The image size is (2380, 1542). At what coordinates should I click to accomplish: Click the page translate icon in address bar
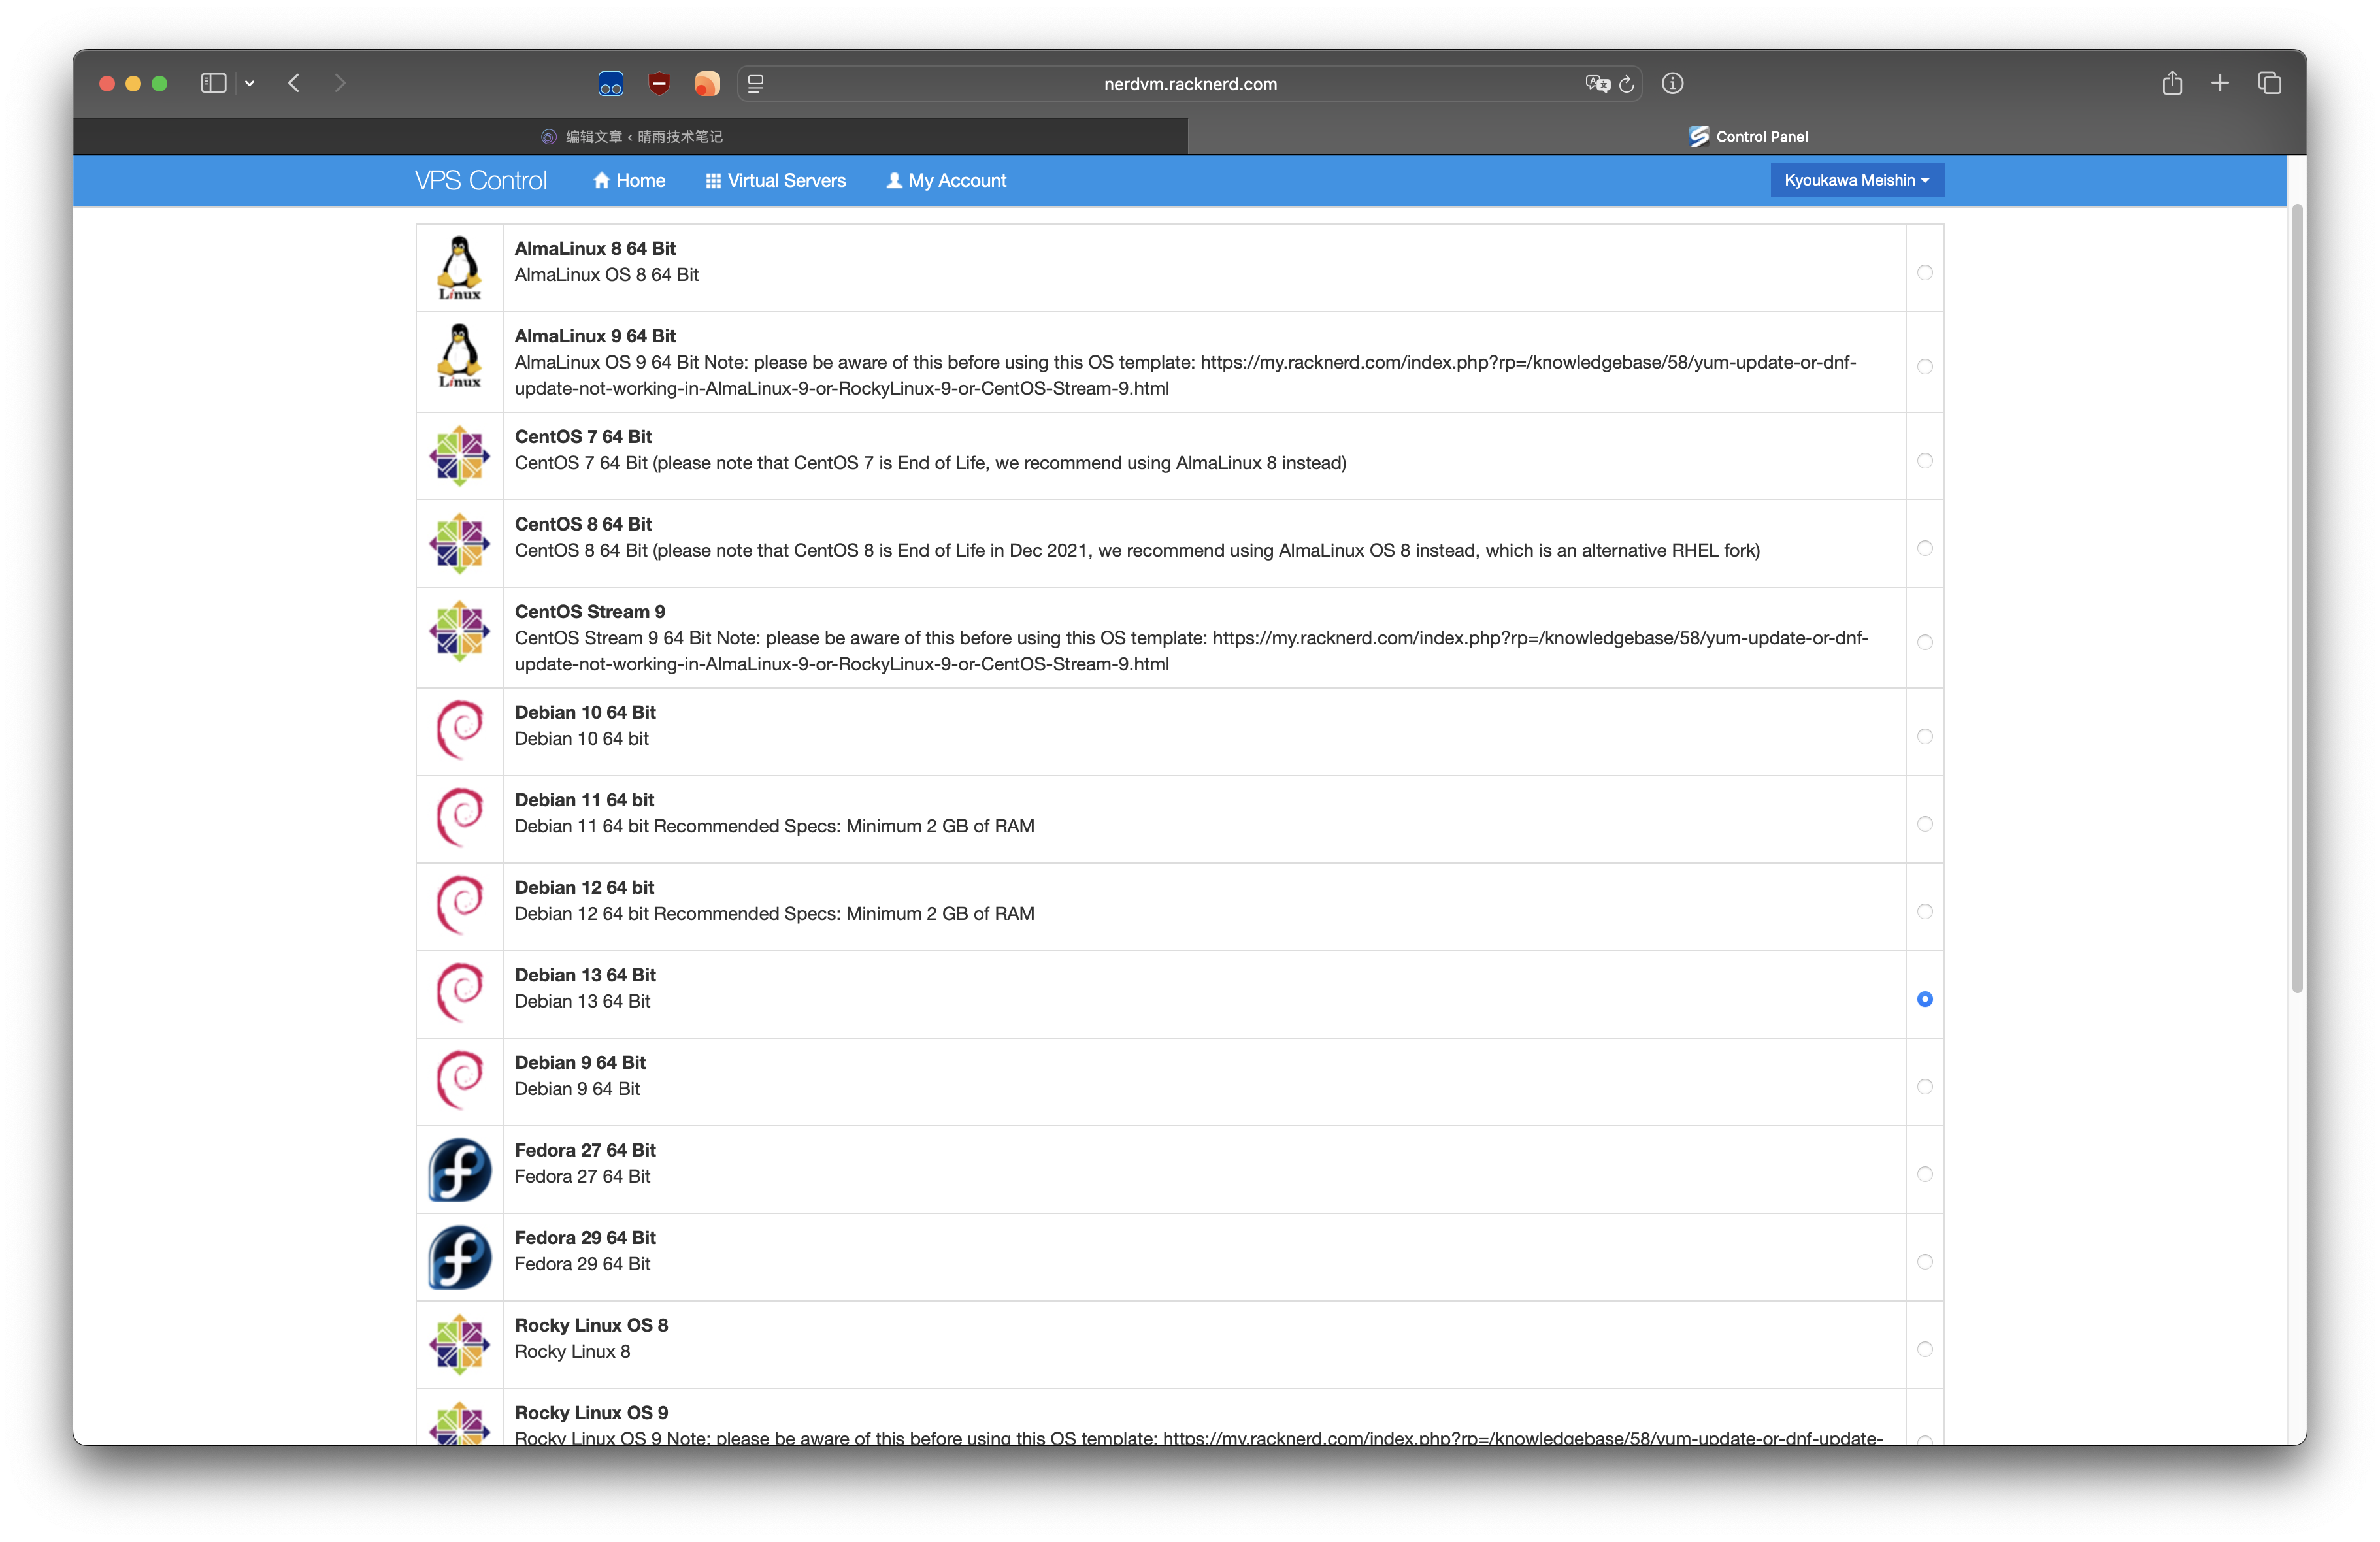coord(1597,84)
